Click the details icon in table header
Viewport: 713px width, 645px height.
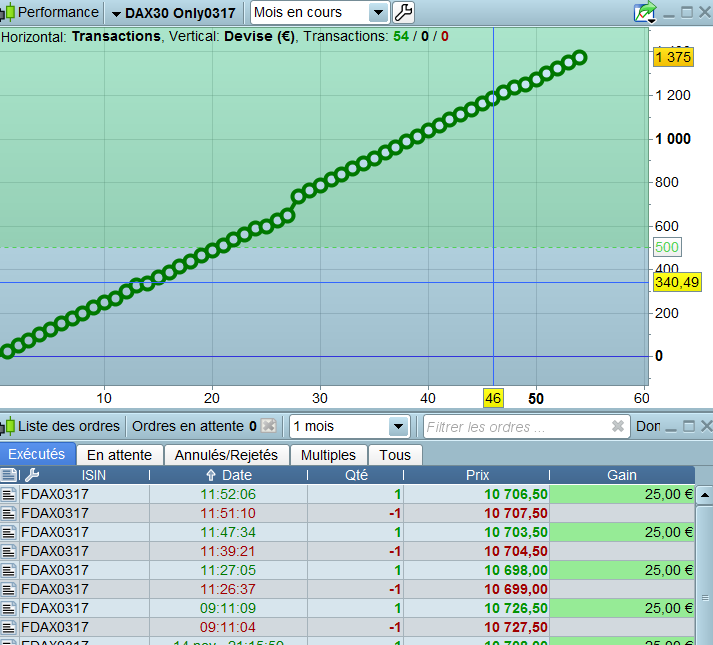pos(9,475)
